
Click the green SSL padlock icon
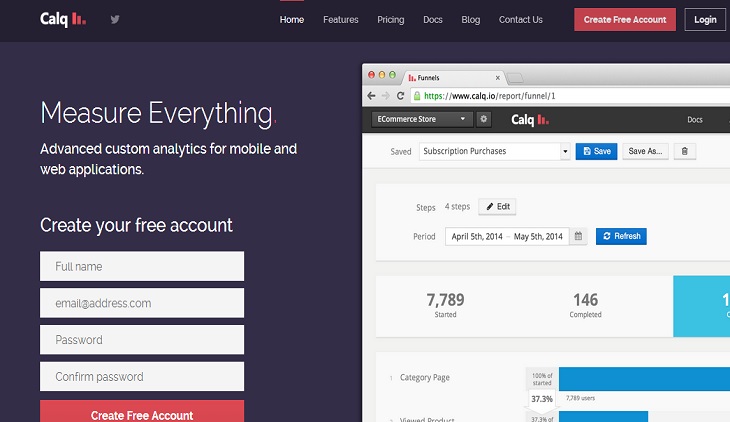(417, 96)
